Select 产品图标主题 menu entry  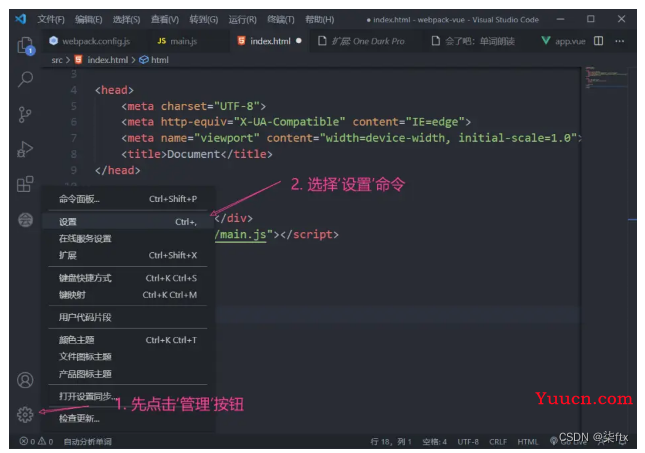tap(128, 374)
